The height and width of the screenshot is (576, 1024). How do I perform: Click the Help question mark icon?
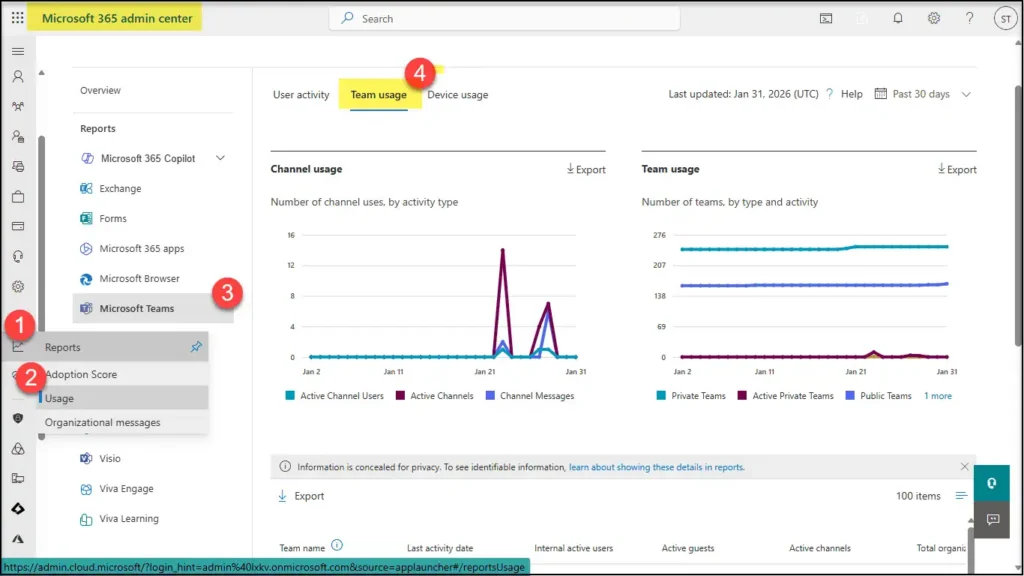coord(969,18)
